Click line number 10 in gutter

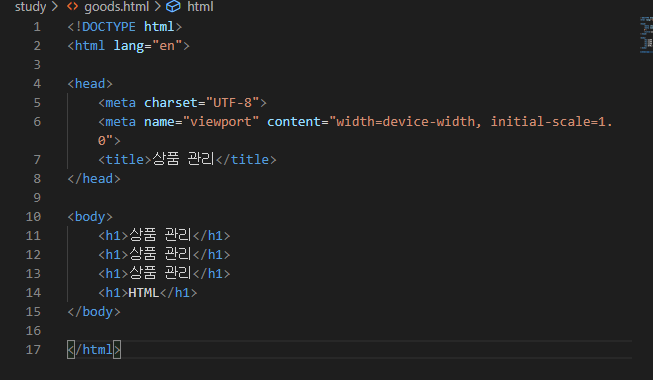click(x=33, y=217)
